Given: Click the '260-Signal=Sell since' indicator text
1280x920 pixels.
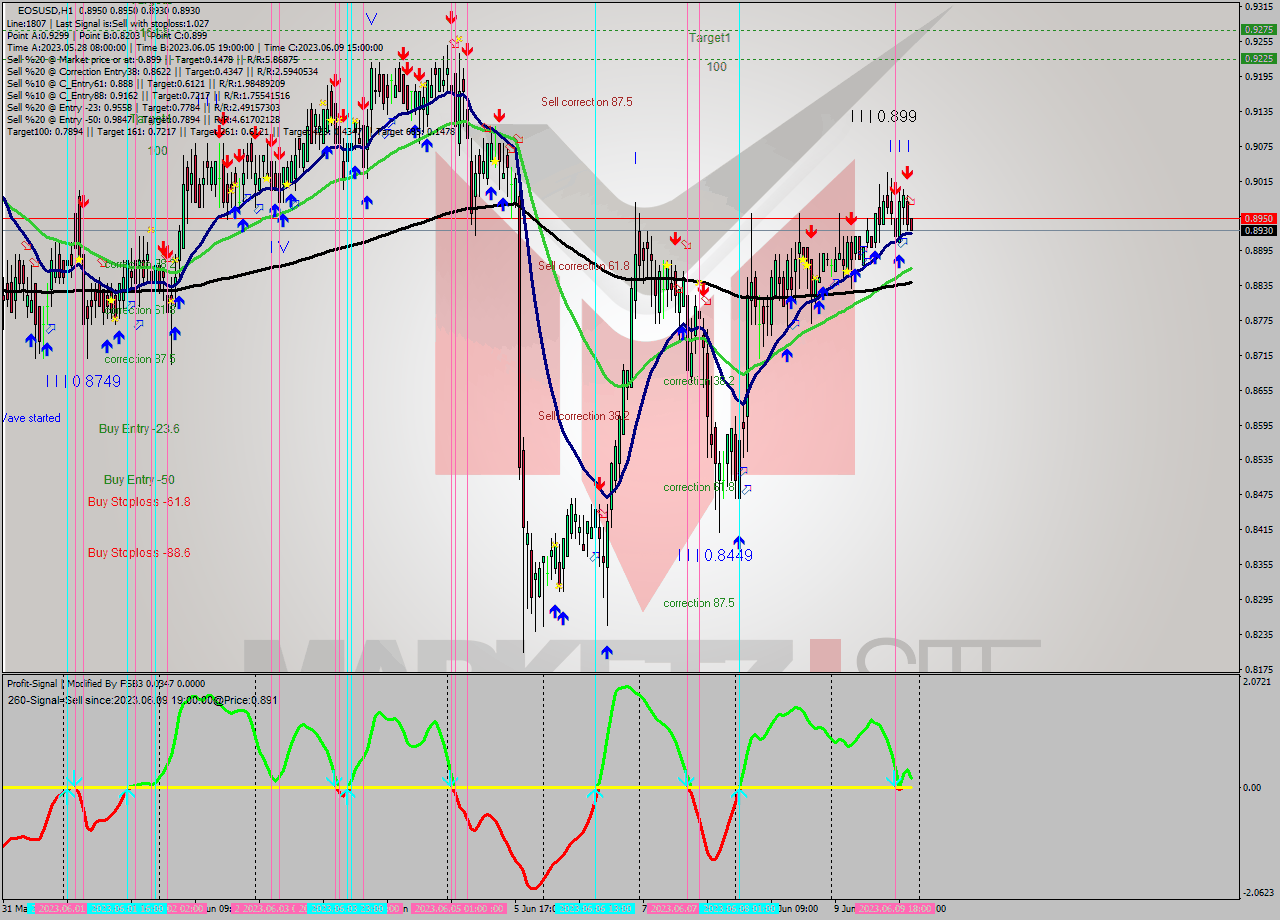Looking at the screenshot, I should coord(142,700).
